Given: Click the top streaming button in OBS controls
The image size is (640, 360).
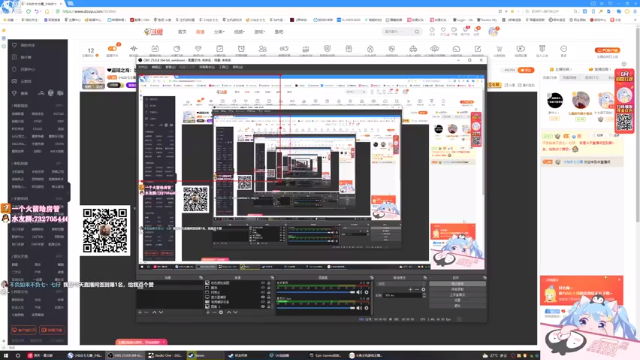Looking at the screenshot, I should [457, 284].
